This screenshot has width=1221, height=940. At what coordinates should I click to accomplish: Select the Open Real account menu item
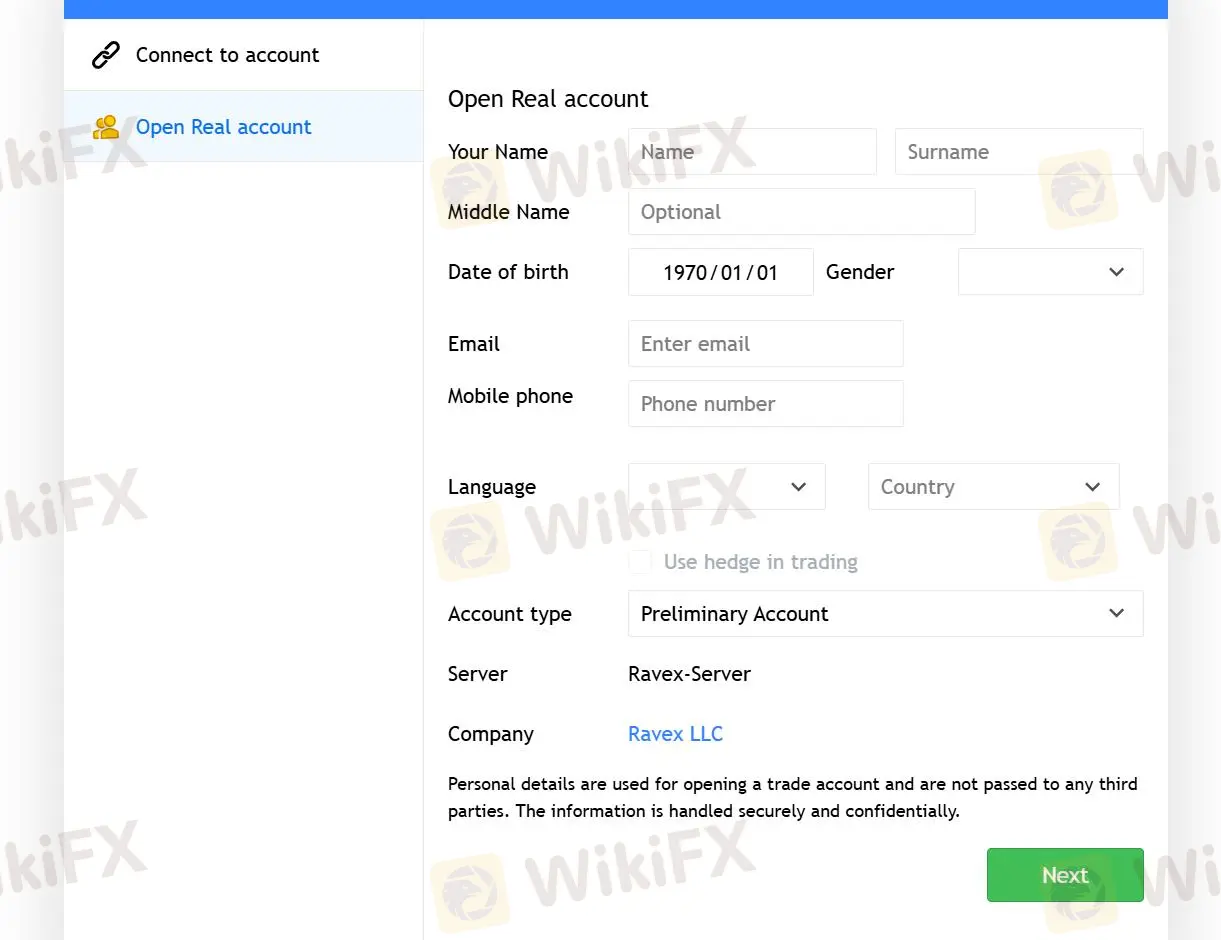point(243,127)
